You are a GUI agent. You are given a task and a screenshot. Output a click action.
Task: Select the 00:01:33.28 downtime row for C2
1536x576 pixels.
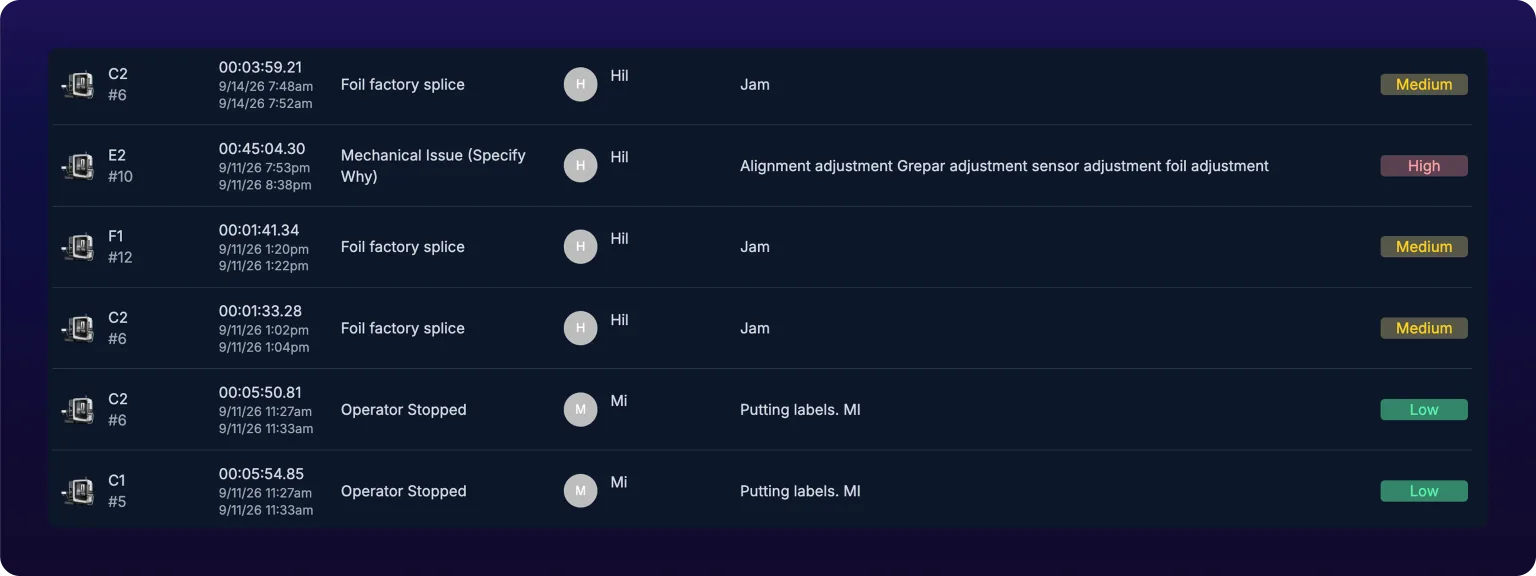pyautogui.click(x=762, y=329)
